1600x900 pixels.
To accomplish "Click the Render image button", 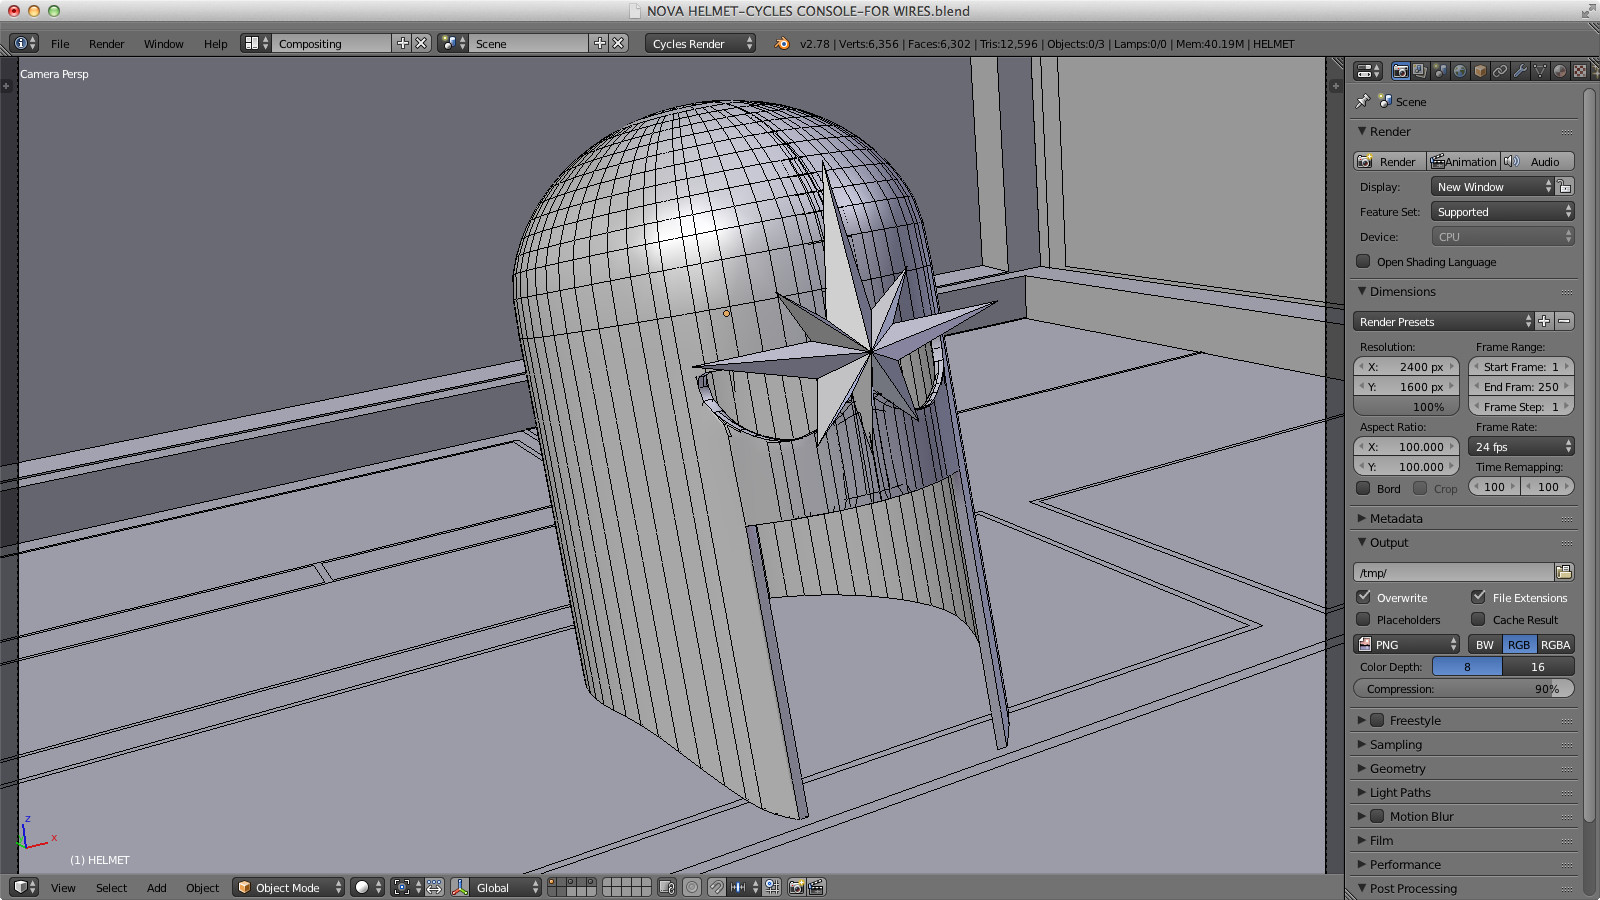I will coord(1390,161).
